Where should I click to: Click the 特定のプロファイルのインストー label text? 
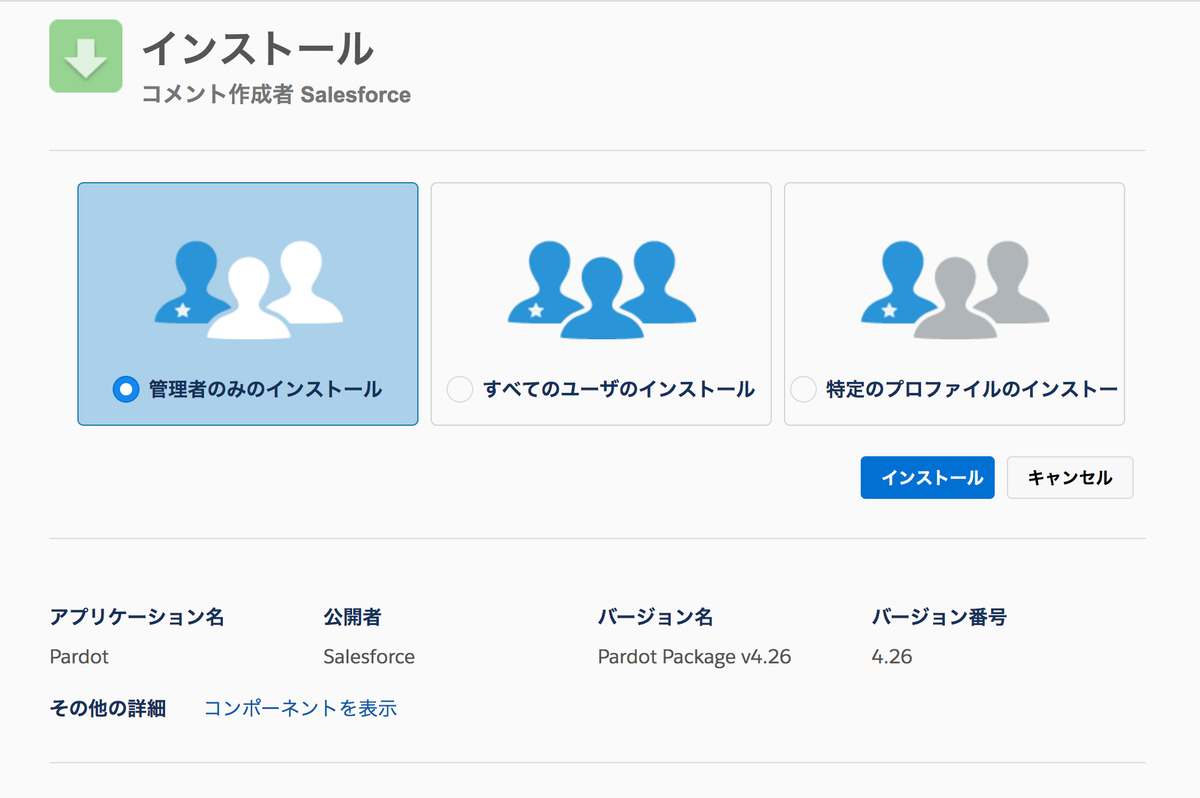pyautogui.click(x=972, y=389)
